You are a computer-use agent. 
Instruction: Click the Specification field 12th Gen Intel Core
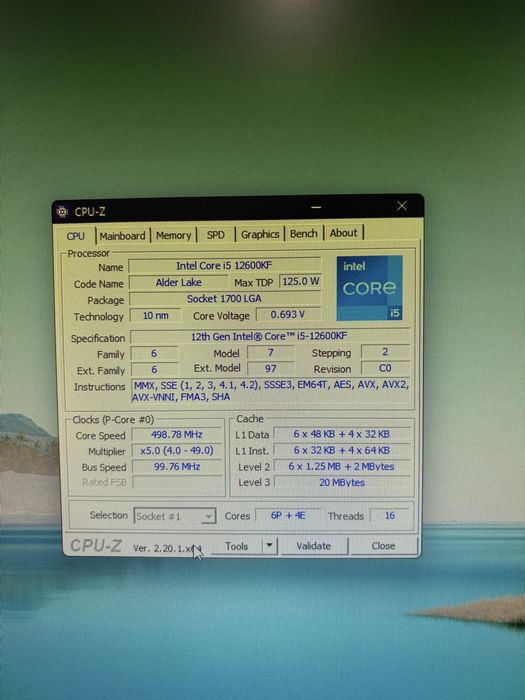[269, 336]
